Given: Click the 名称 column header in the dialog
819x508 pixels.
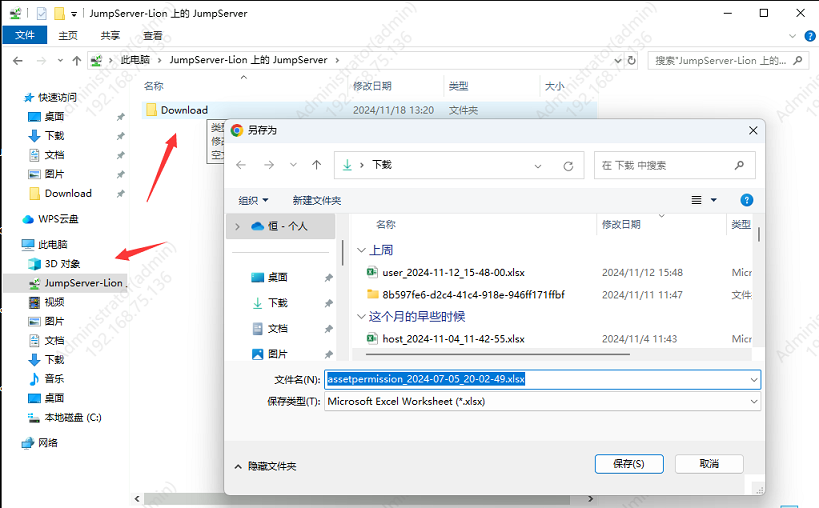Looking at the screenshot, I should [x=386, y=225].
